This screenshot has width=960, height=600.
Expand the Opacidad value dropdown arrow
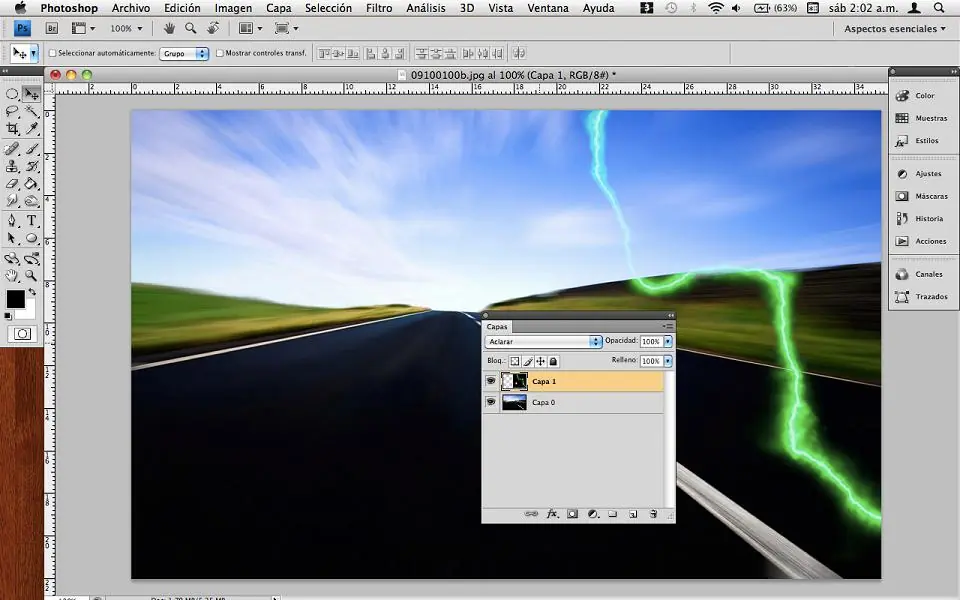(x=668, y=341)
